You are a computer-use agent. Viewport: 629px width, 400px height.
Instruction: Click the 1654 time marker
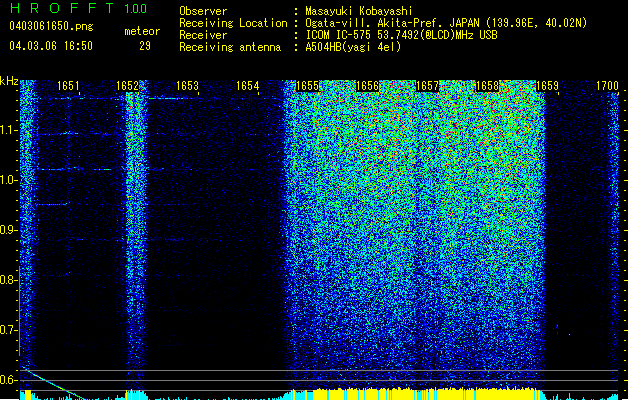[x=248, y=86]
